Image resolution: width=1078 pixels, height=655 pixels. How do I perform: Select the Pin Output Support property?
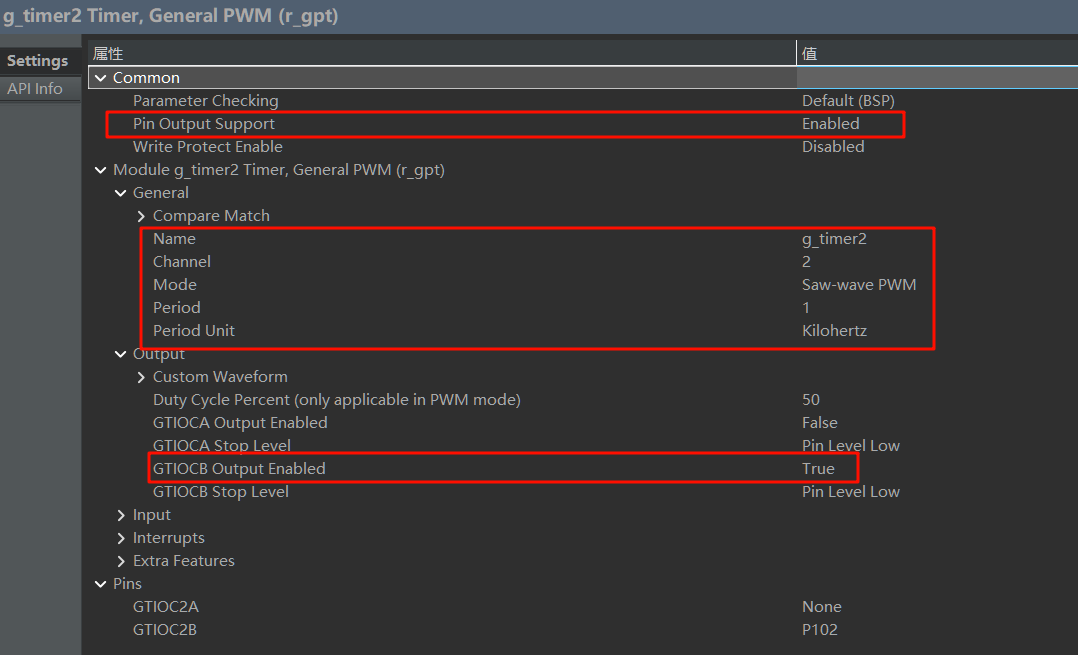tap(204, 124)
